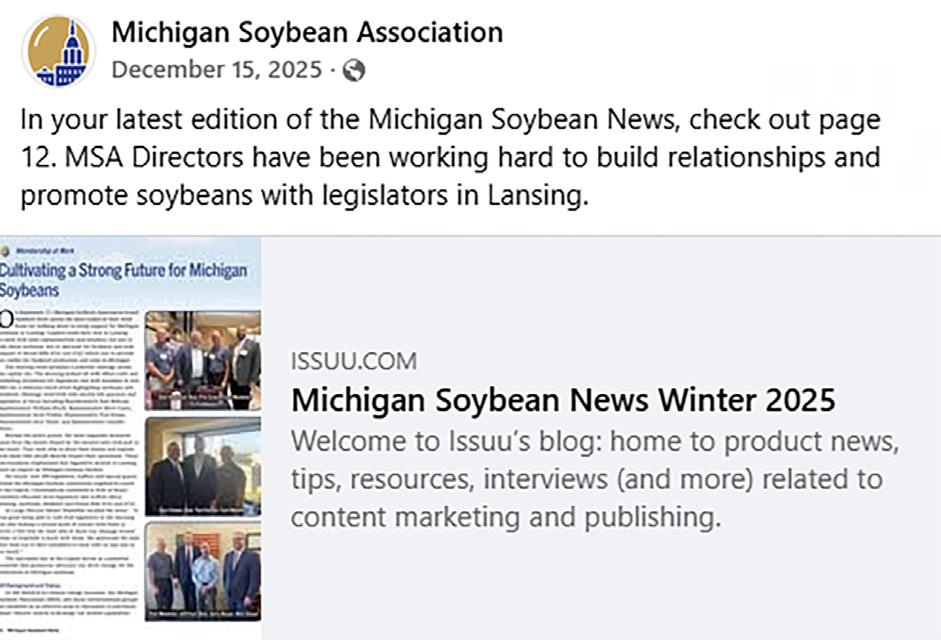Viewport: 941px width, 640px height.
Task: Open the Michigan Soybean Association page name
Action: [307, 32]
